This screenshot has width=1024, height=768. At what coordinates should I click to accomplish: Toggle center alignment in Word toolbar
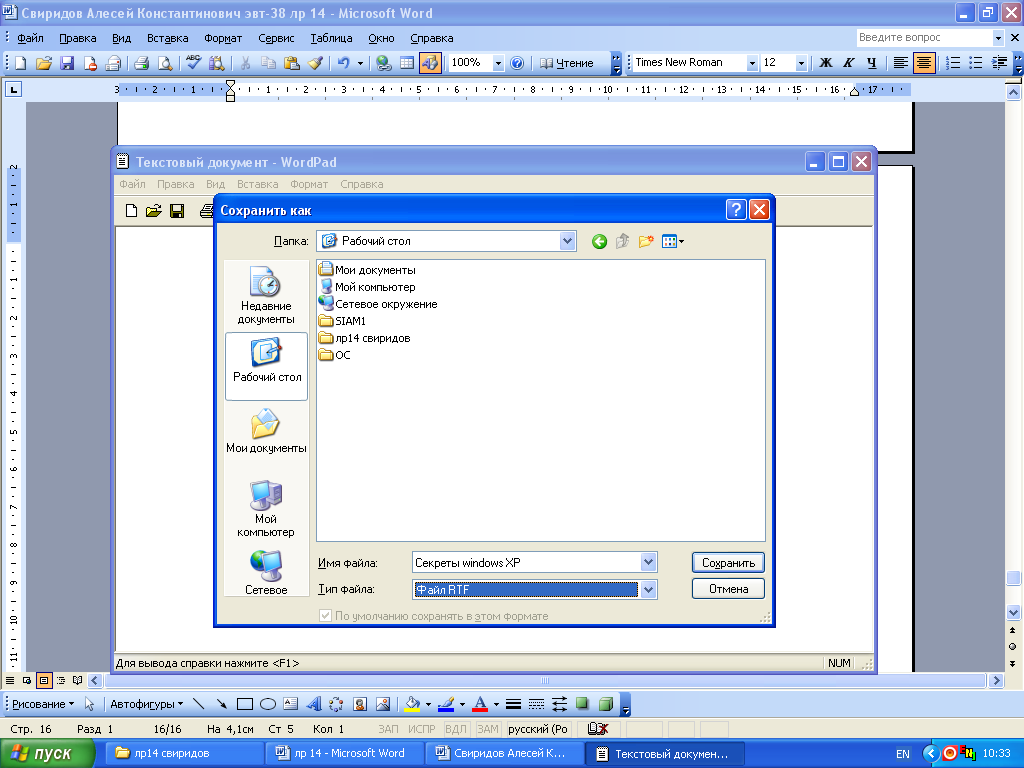(x=923, y=63)
